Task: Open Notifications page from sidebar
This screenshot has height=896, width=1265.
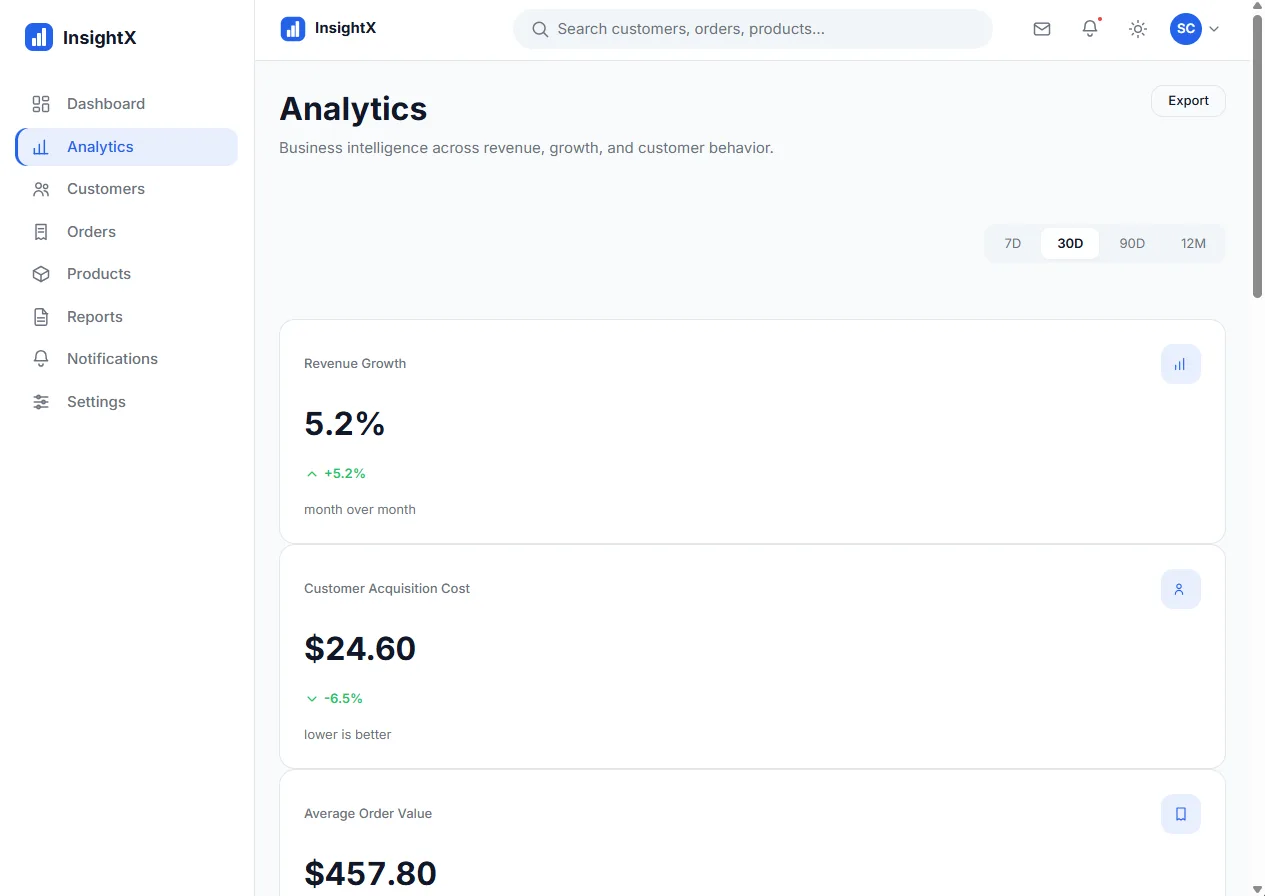Action: (x=127, y=359)
